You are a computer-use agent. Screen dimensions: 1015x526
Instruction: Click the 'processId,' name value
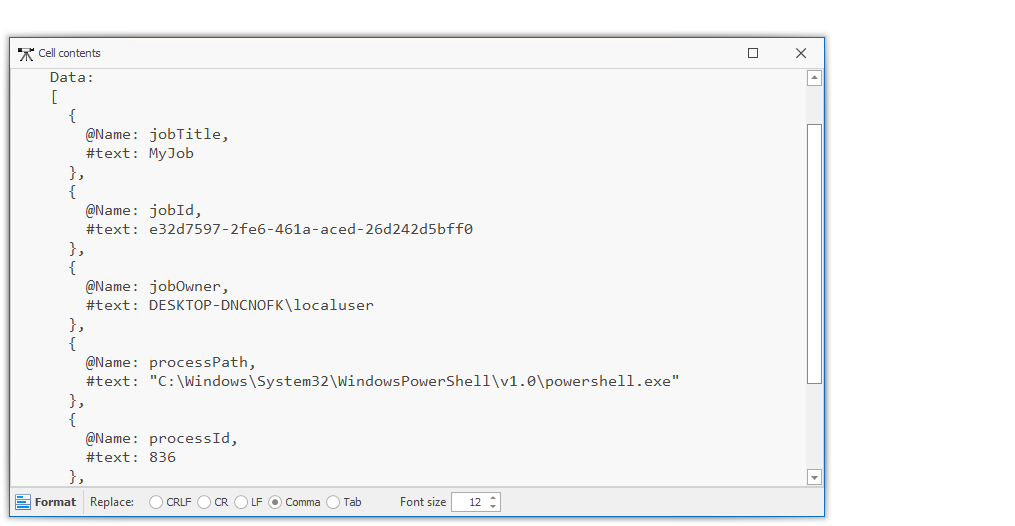coord(194,439)
